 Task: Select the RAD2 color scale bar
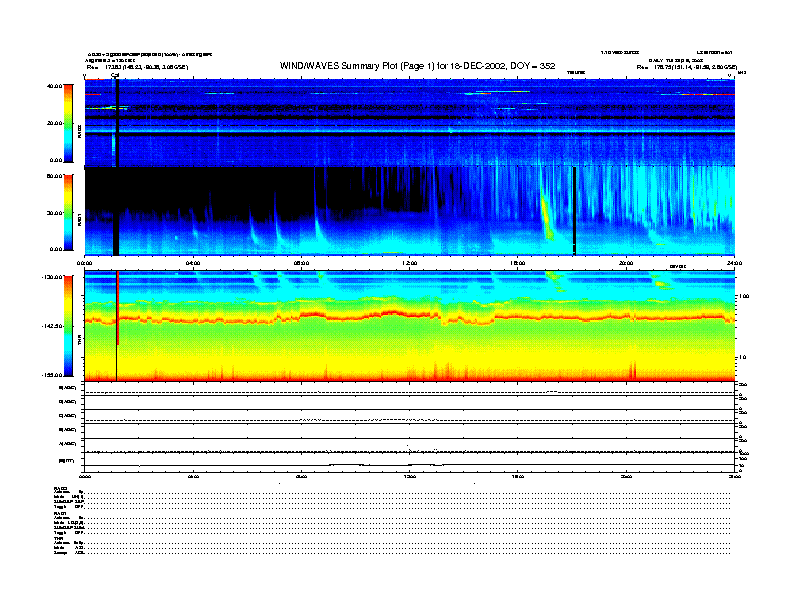[68, 123]
